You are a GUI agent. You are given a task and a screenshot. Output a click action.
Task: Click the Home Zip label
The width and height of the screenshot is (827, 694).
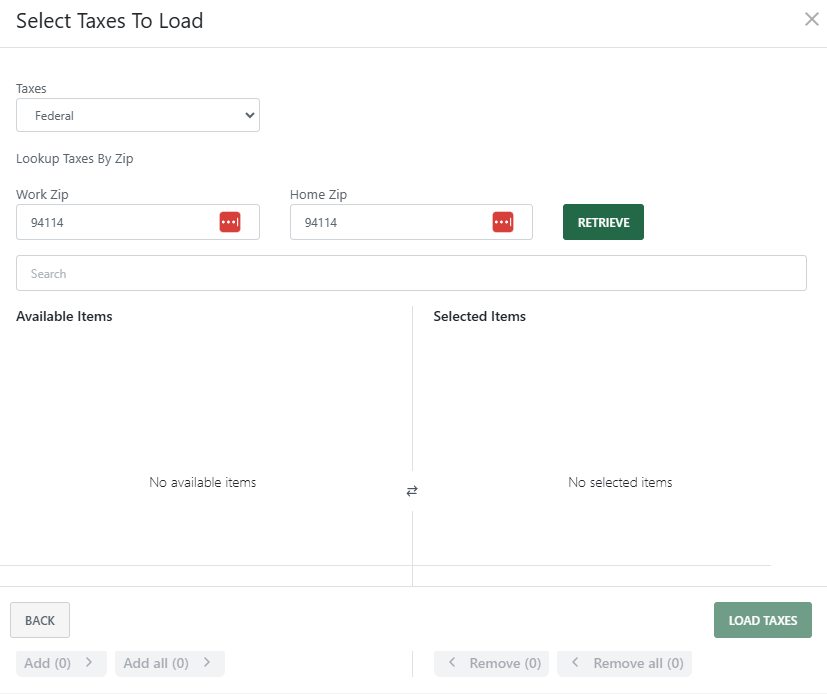(x=318, y=194)
